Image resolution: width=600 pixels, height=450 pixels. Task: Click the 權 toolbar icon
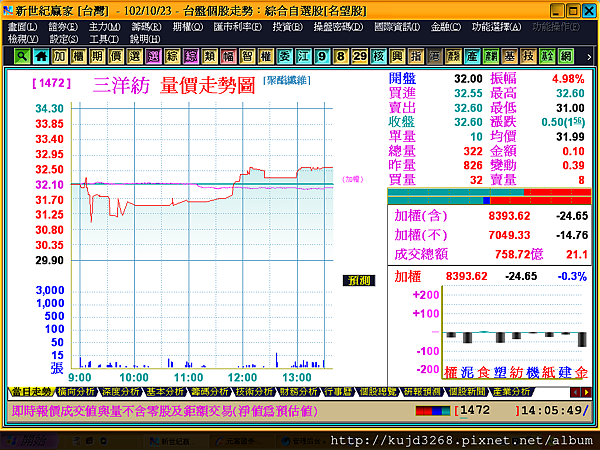tap(266, 57)
